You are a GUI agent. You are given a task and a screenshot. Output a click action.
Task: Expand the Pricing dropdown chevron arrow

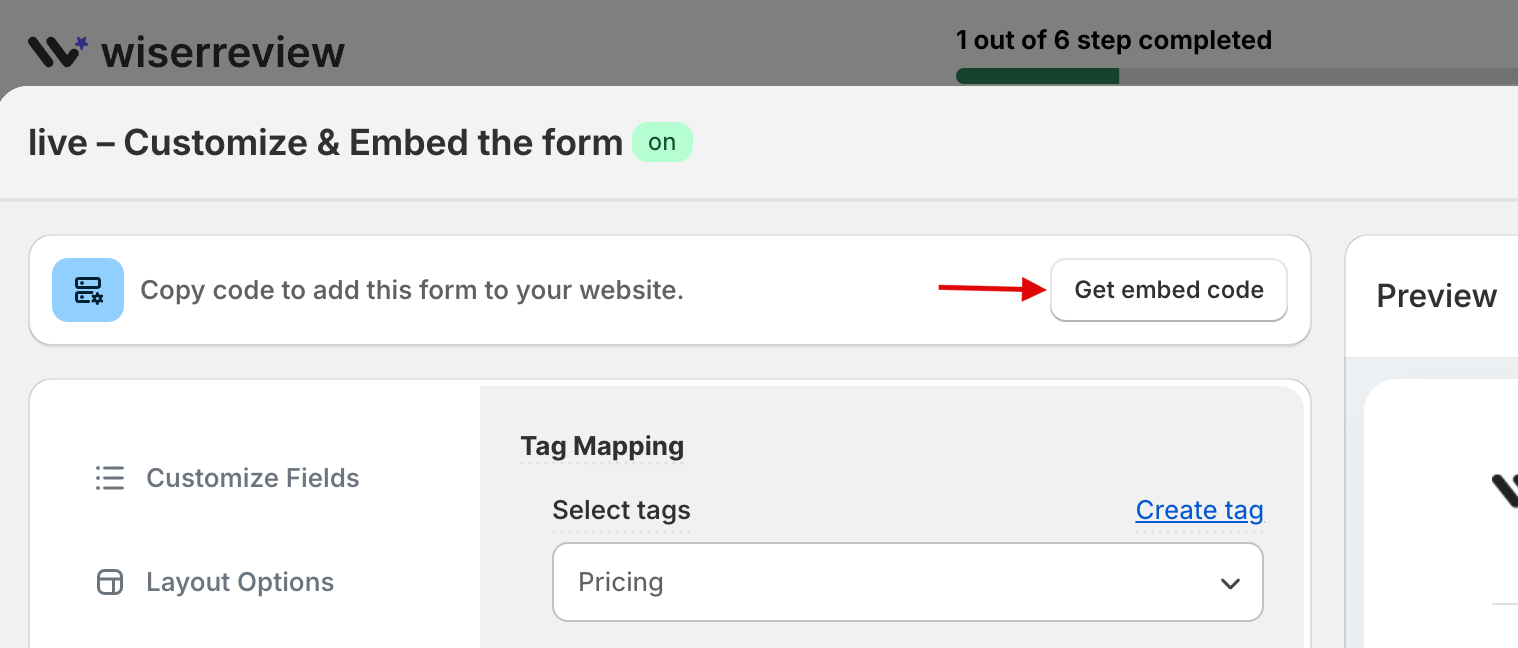pyautogui.click(x=1230, y=583)
